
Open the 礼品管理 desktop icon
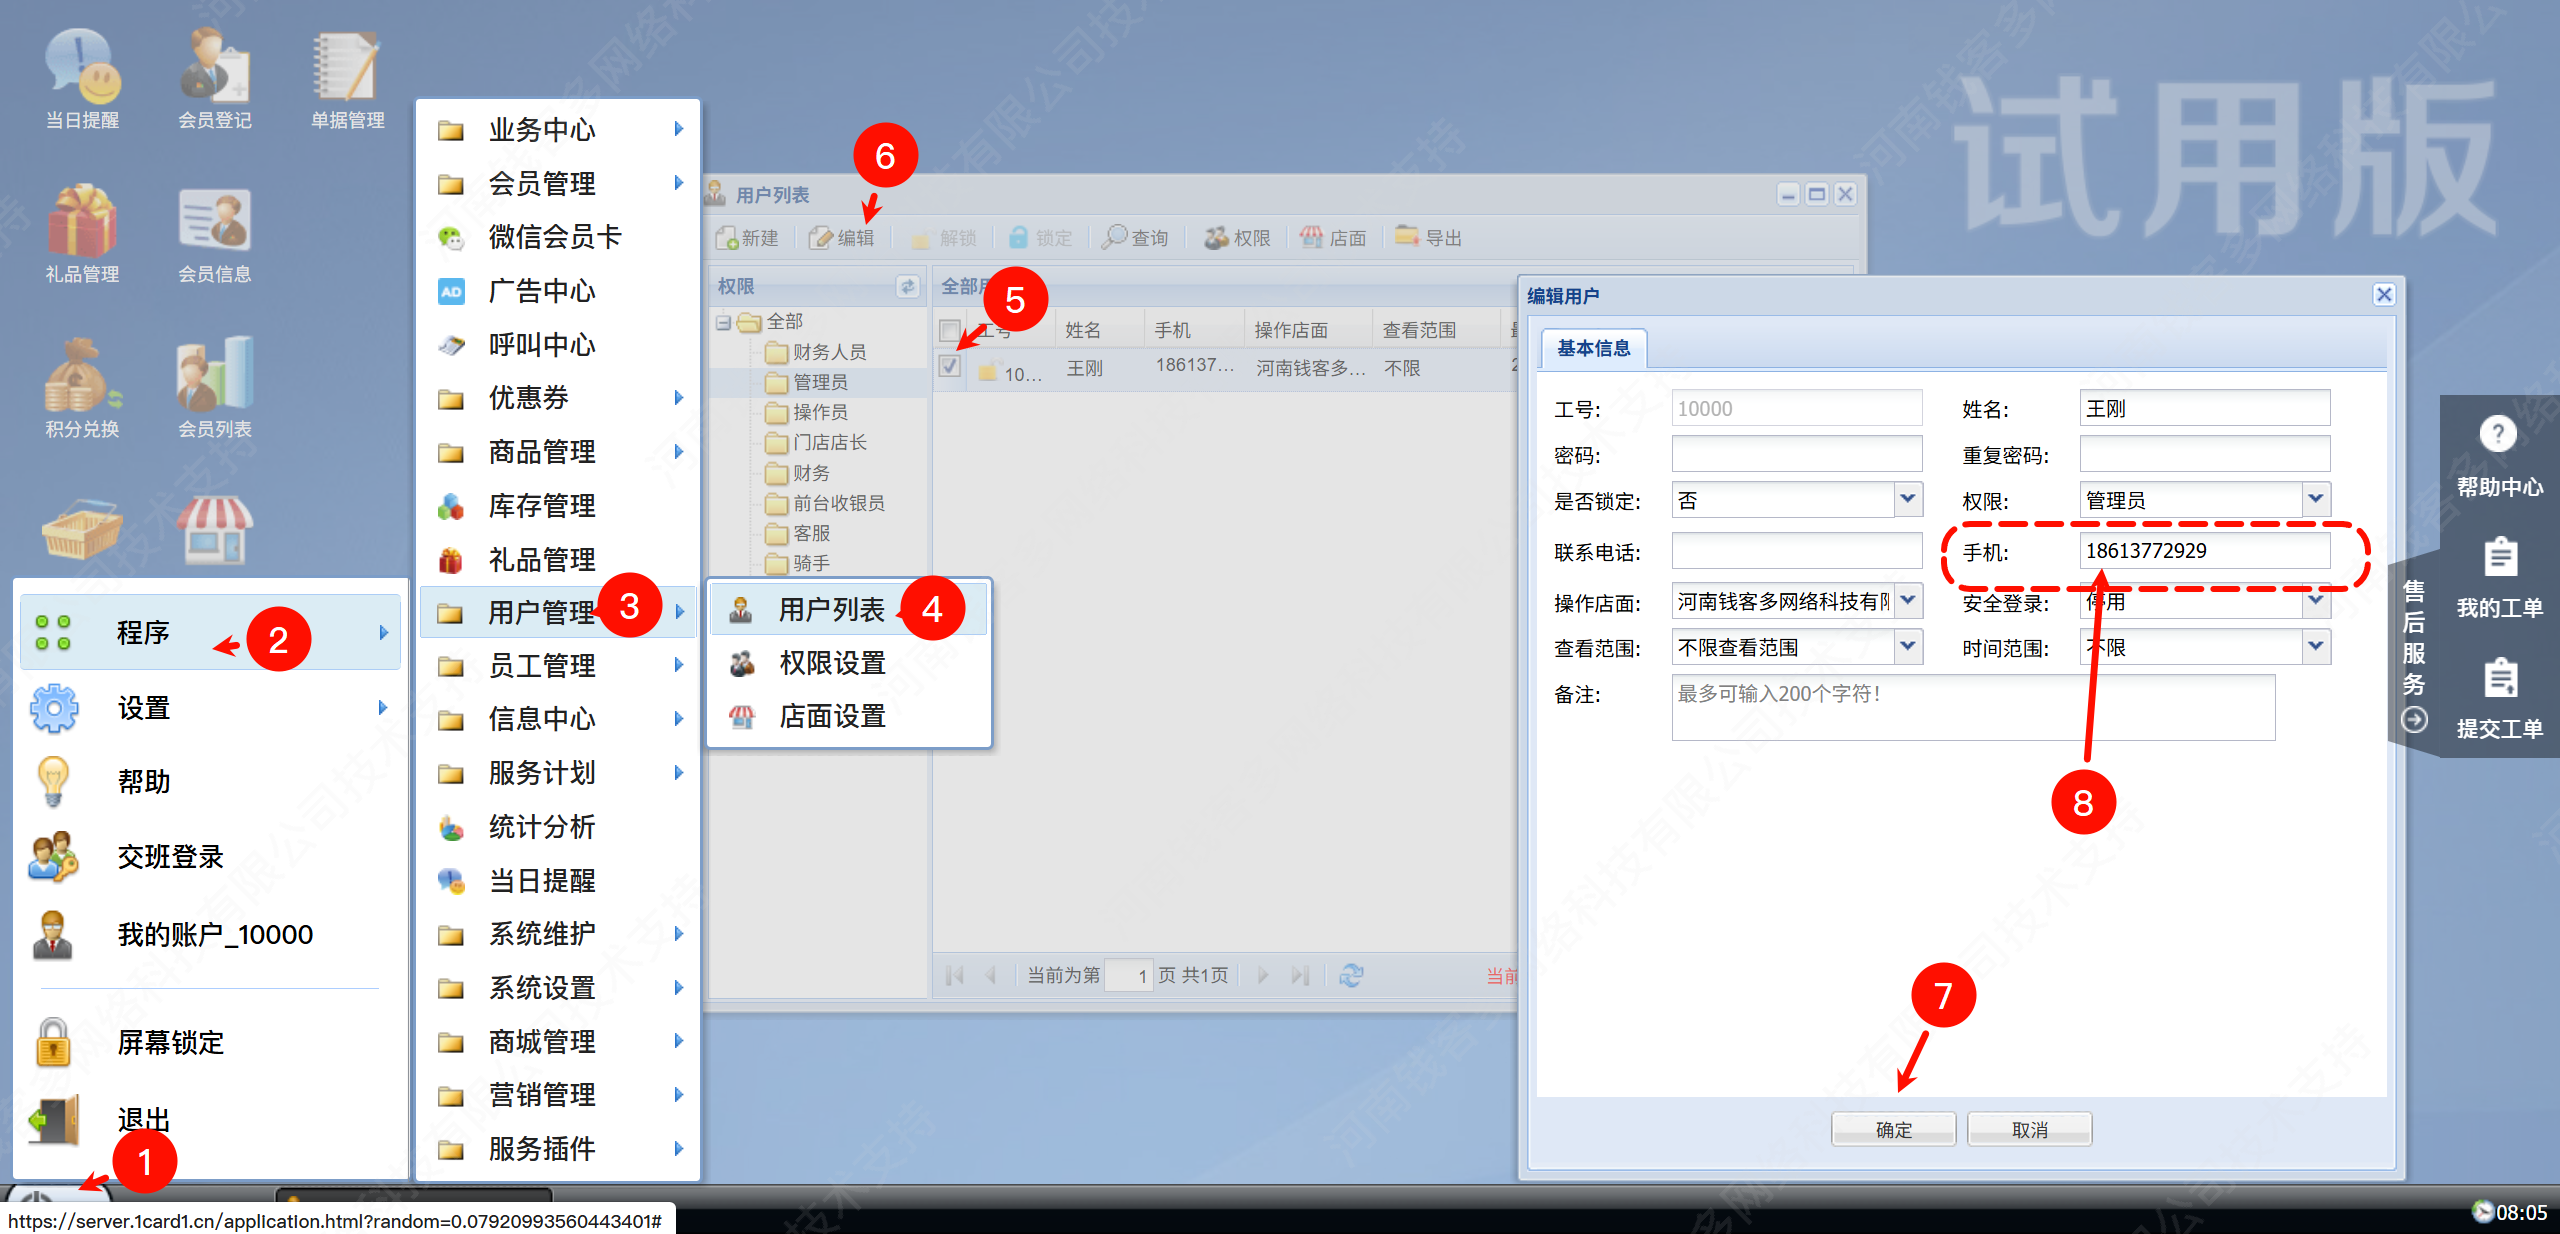82,222
